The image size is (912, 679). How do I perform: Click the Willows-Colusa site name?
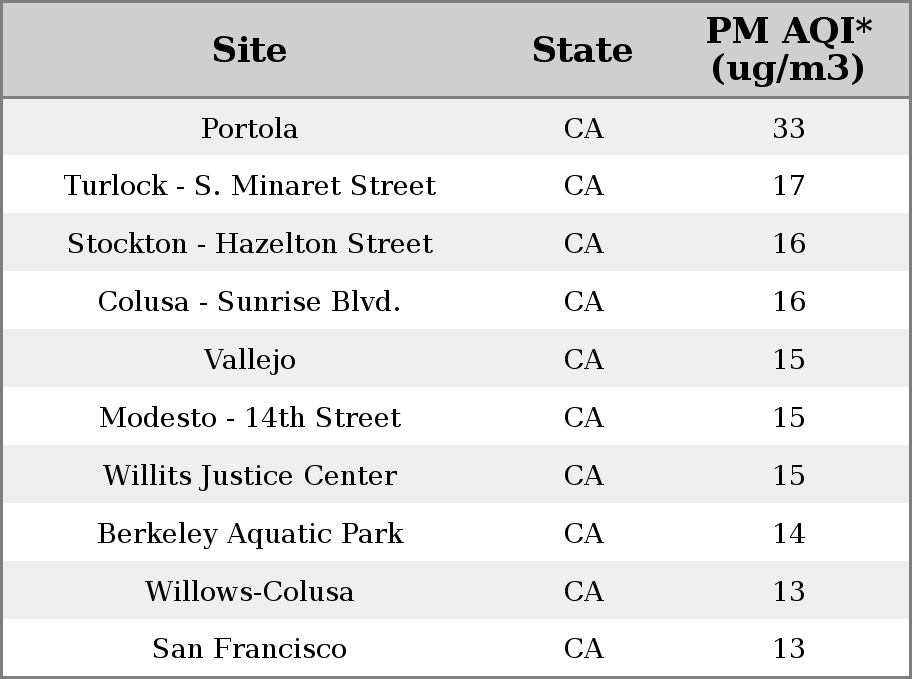pos(250,591)
